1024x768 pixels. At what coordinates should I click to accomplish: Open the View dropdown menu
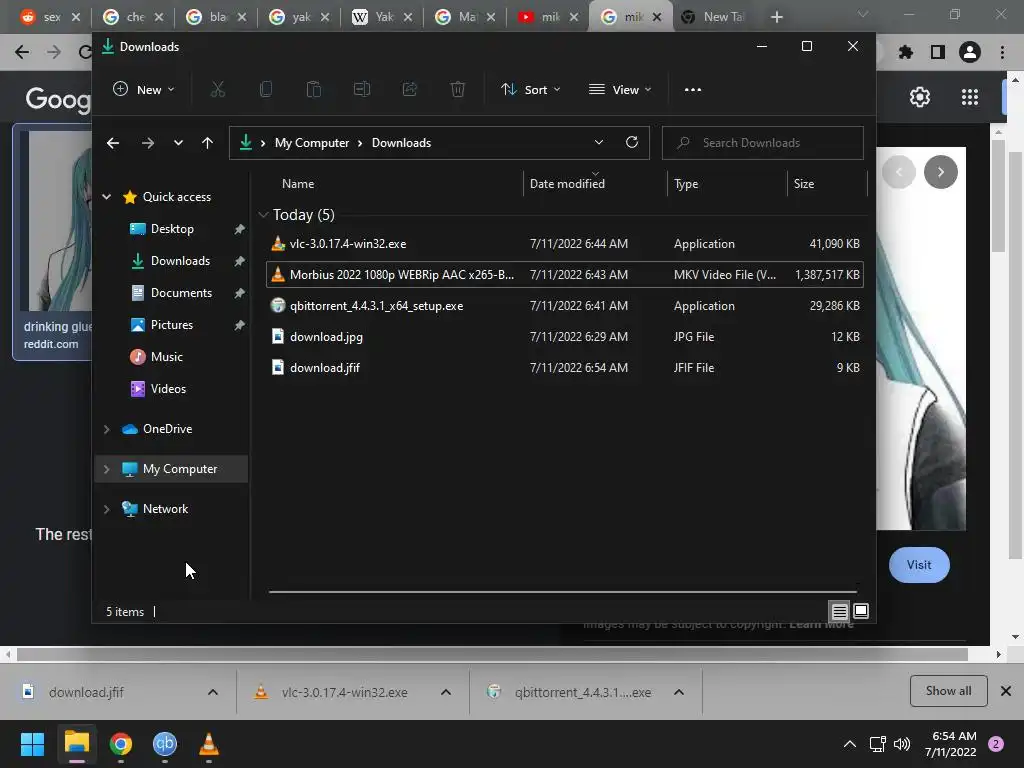click(x=620, y=89)
